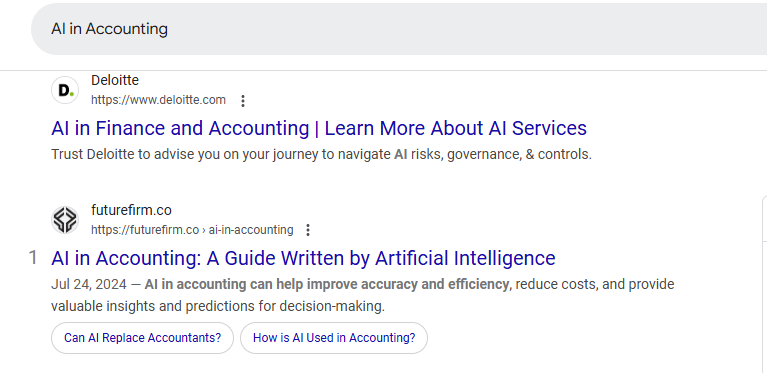Open "AI in Finance and Accounting" Deloitte result
The width and height of the screenshot is (767, 373).
click(319, 128)
